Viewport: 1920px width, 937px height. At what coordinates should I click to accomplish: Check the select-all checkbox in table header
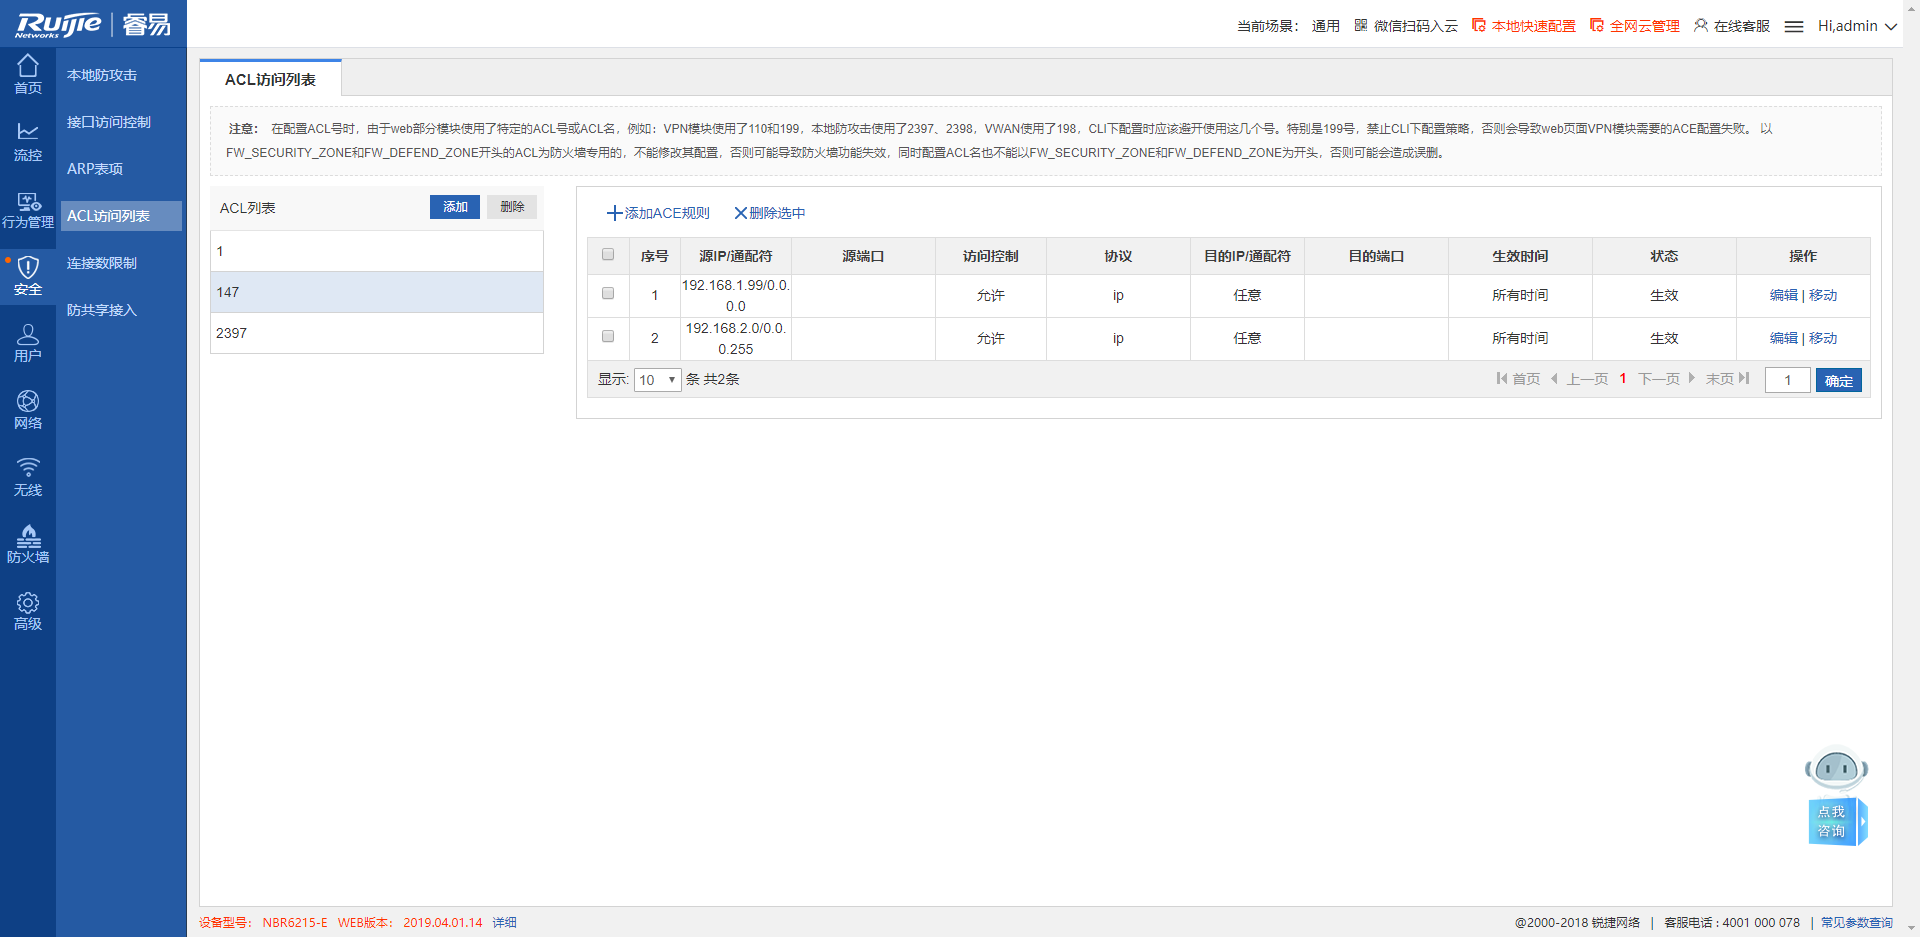[x=608, y=255]
